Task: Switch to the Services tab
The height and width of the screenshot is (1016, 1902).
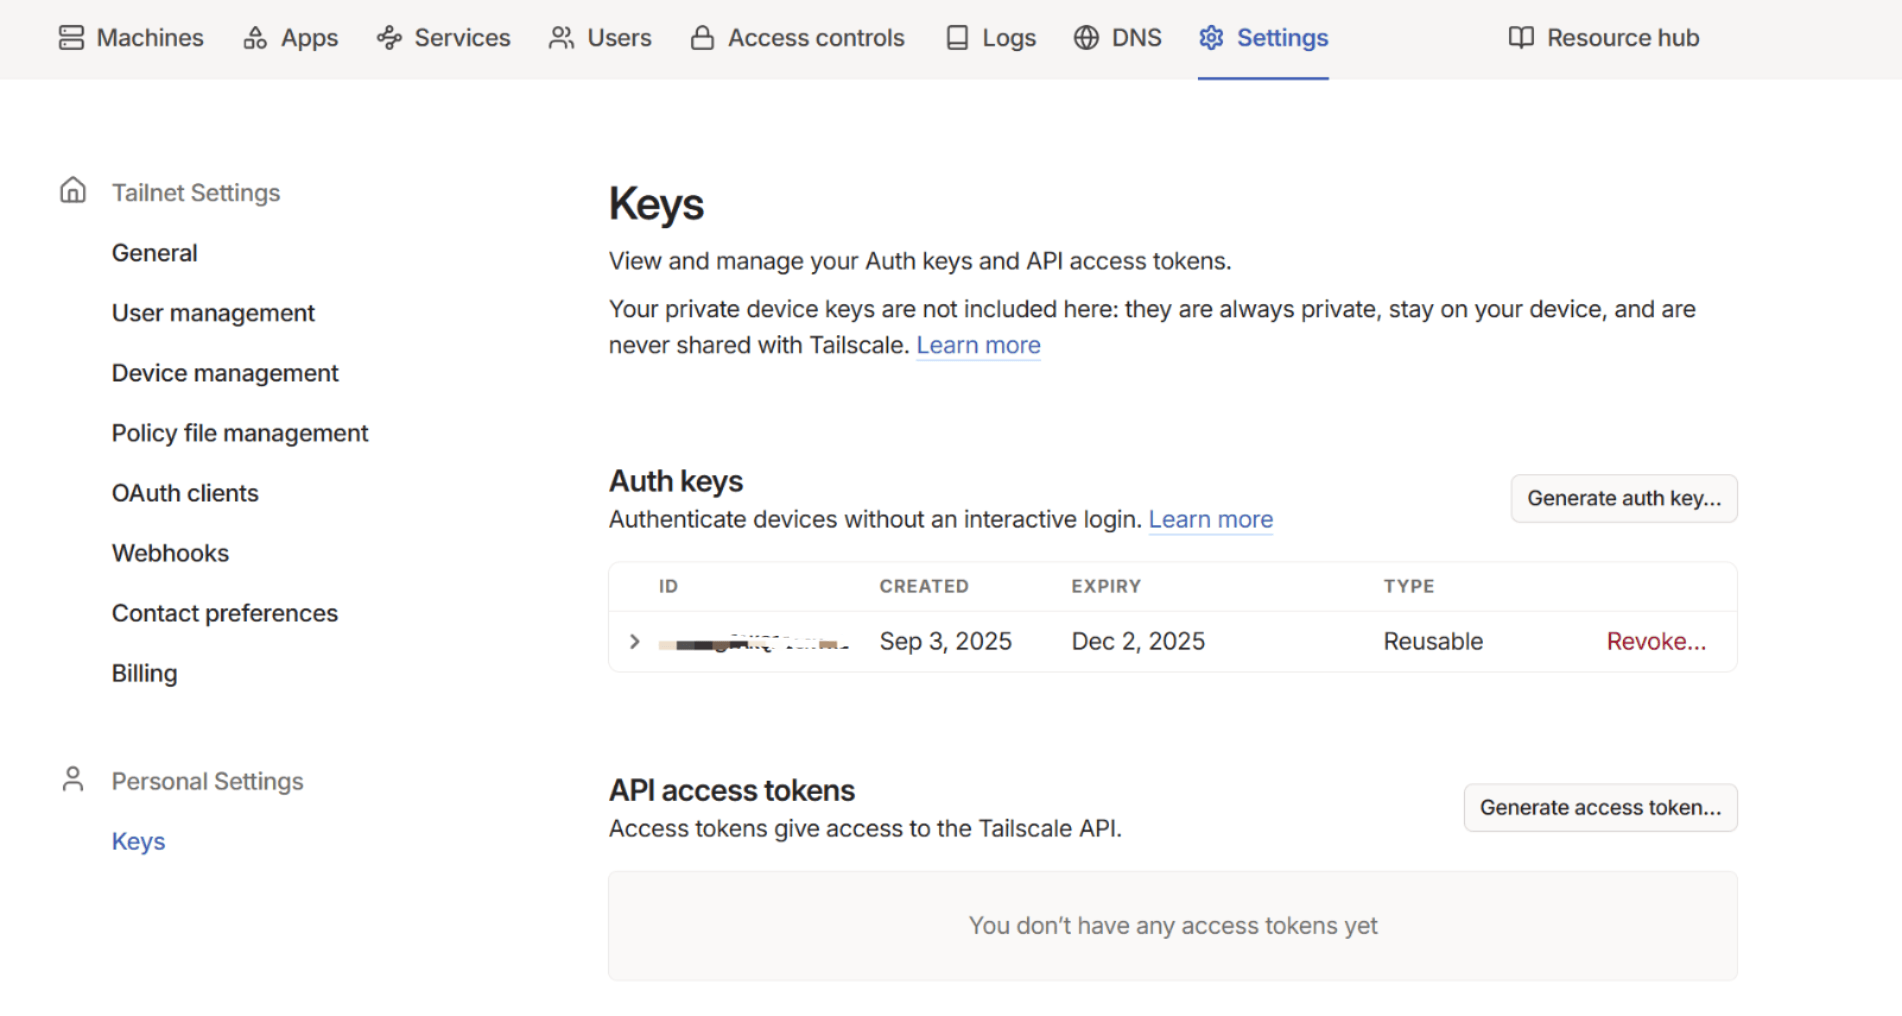Action: 443,38
